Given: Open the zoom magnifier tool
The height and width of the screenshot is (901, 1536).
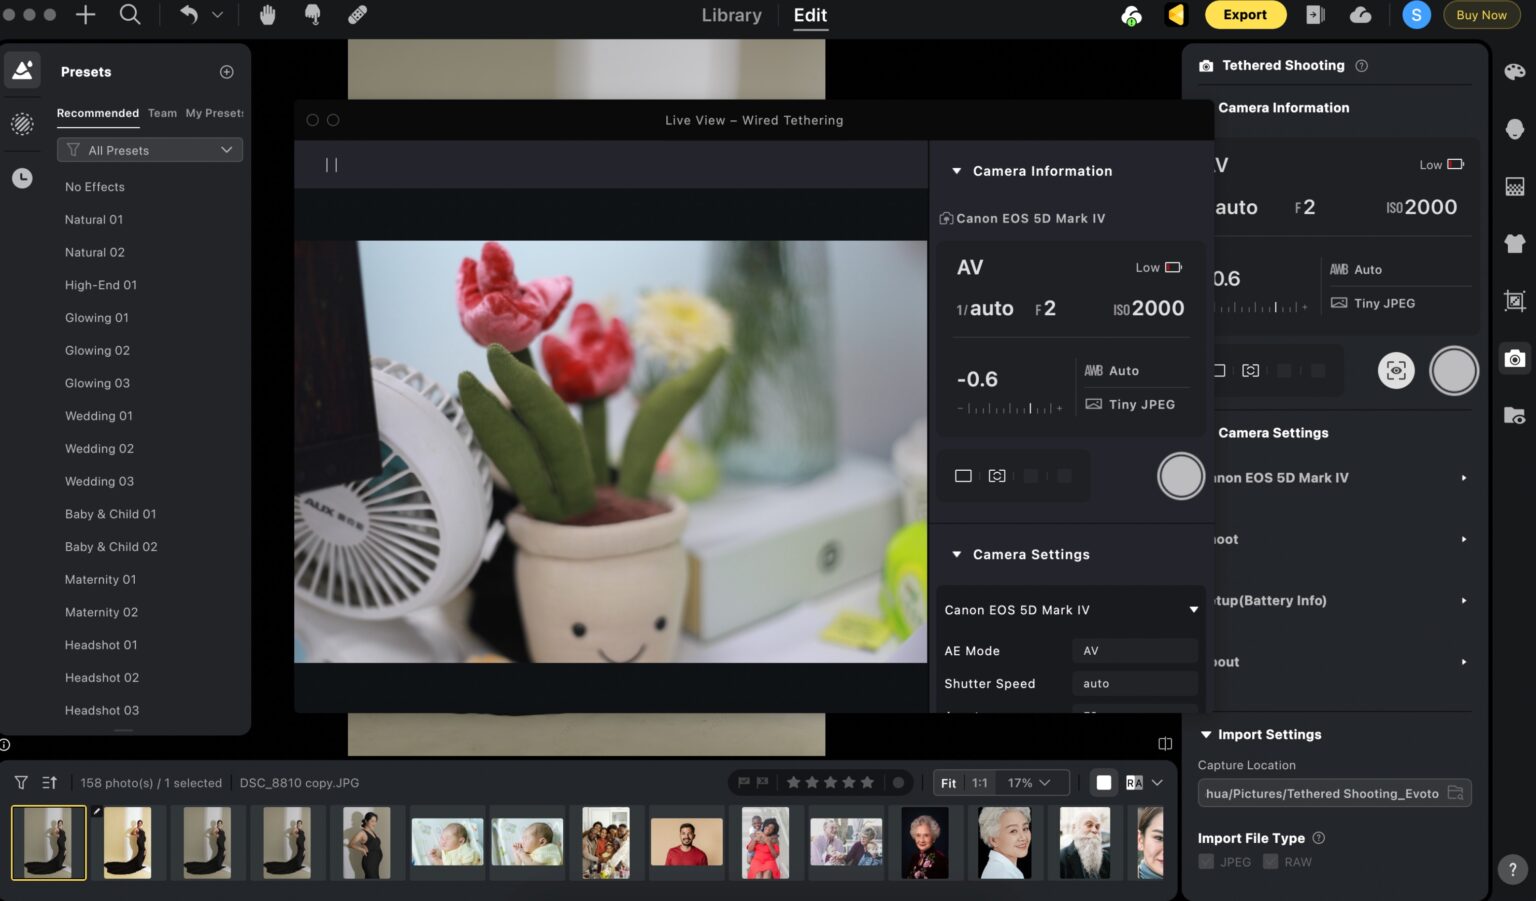Looking at the screenshot, I should coord(130,15).
